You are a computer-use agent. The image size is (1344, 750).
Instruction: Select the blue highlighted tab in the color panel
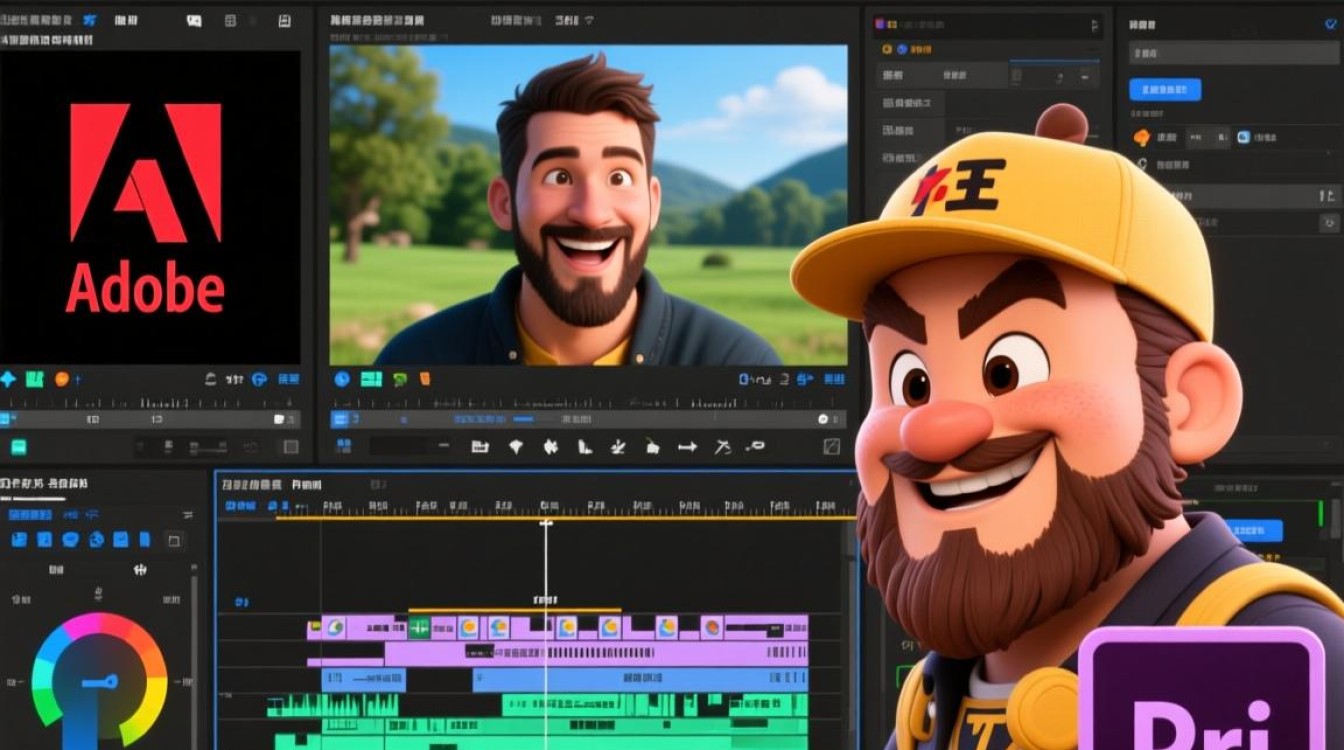[30, 515]
